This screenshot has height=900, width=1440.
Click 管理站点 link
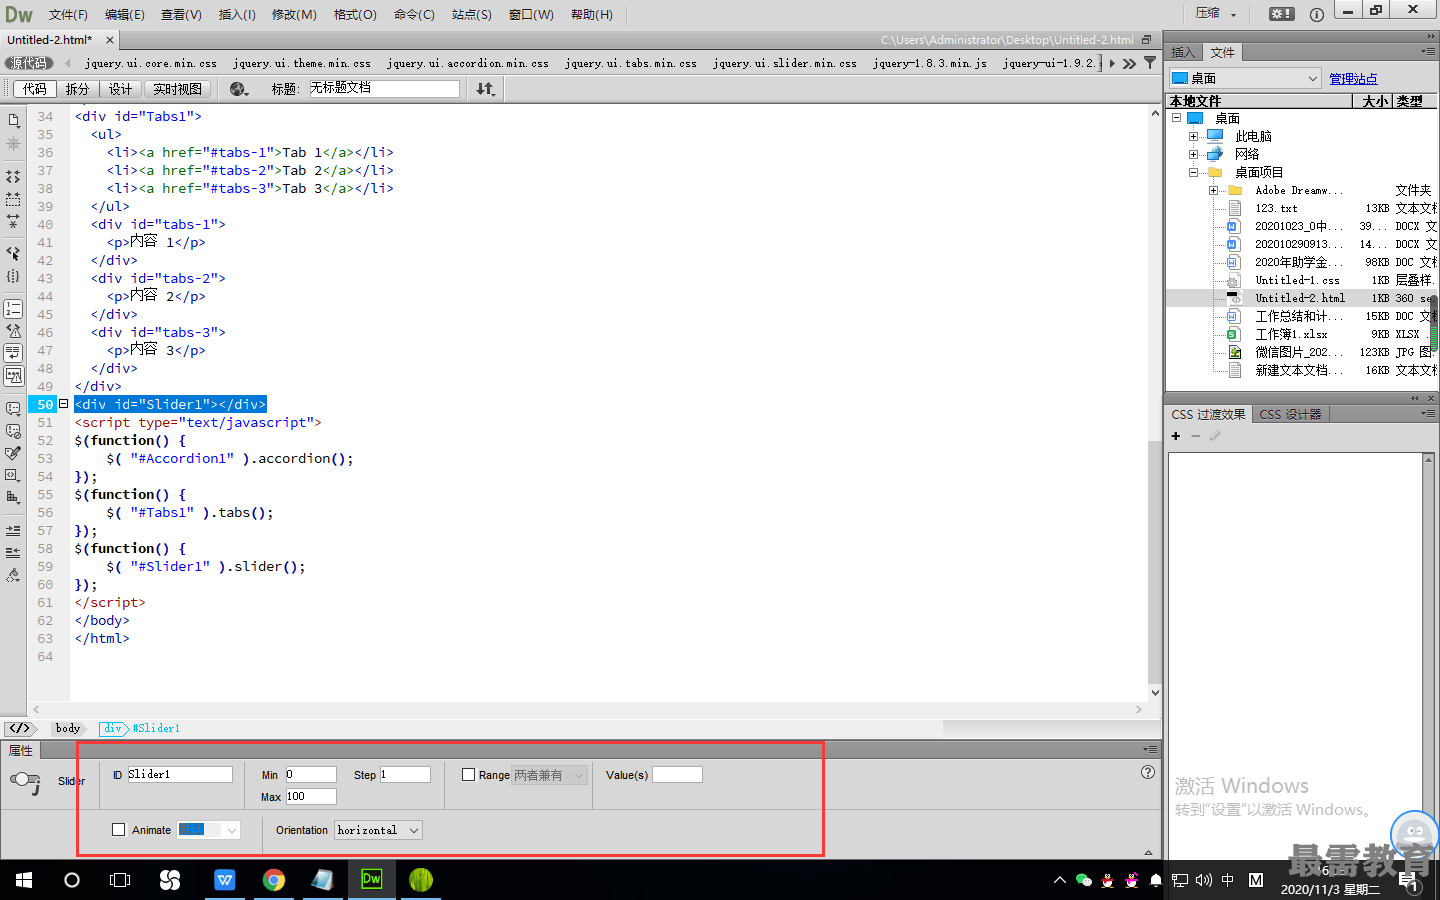coord(1353,79)
